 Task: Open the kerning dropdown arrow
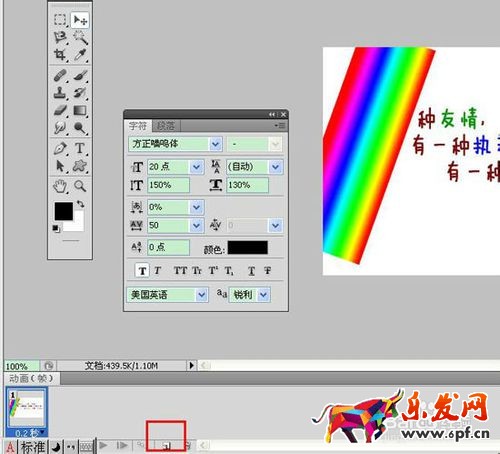(275, 225)
